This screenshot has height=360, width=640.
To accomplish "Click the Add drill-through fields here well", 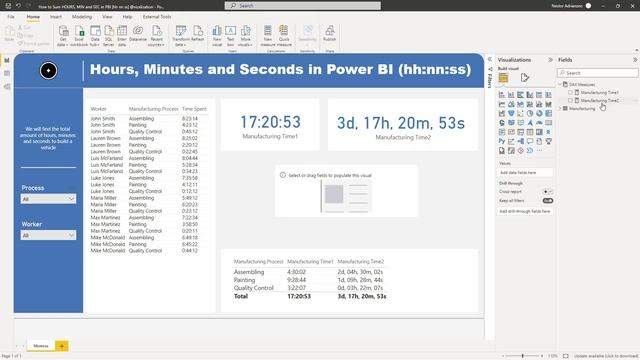I will (x=526, y=211).
